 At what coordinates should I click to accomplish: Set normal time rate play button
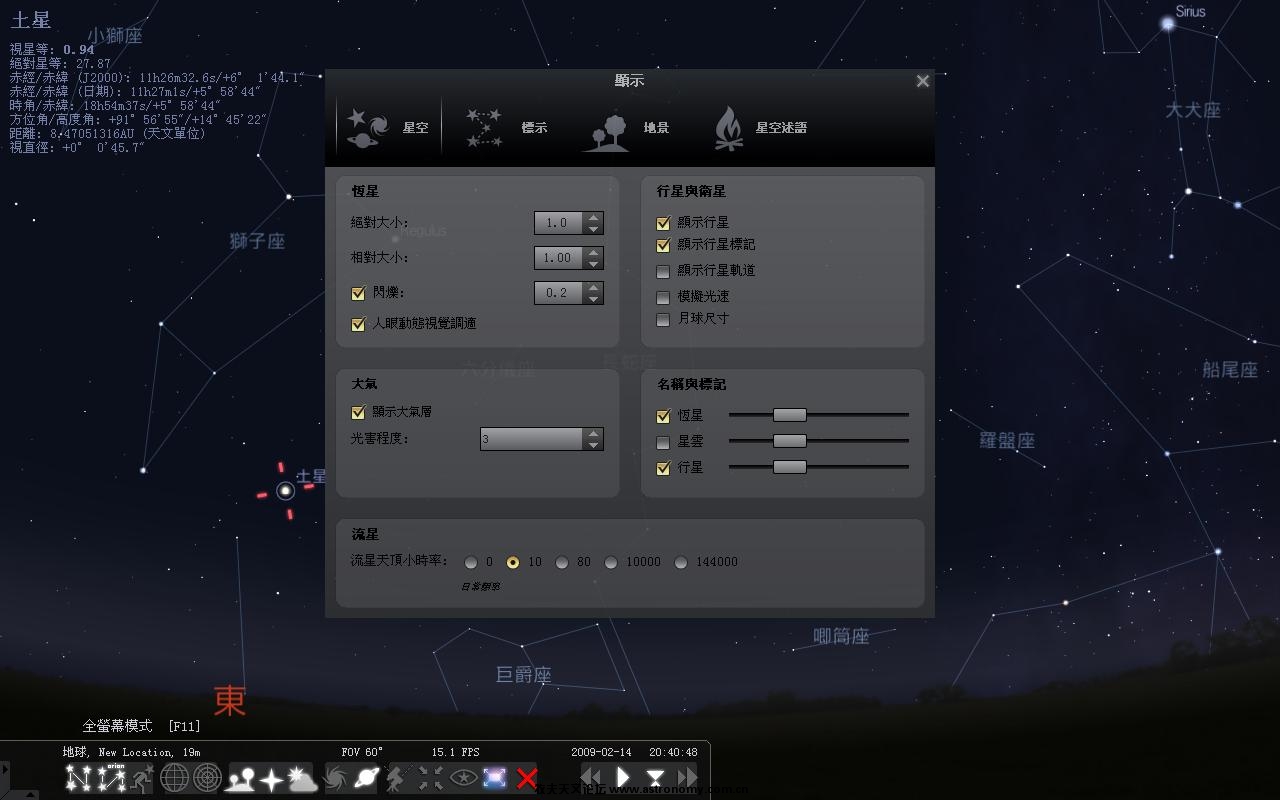623,777
